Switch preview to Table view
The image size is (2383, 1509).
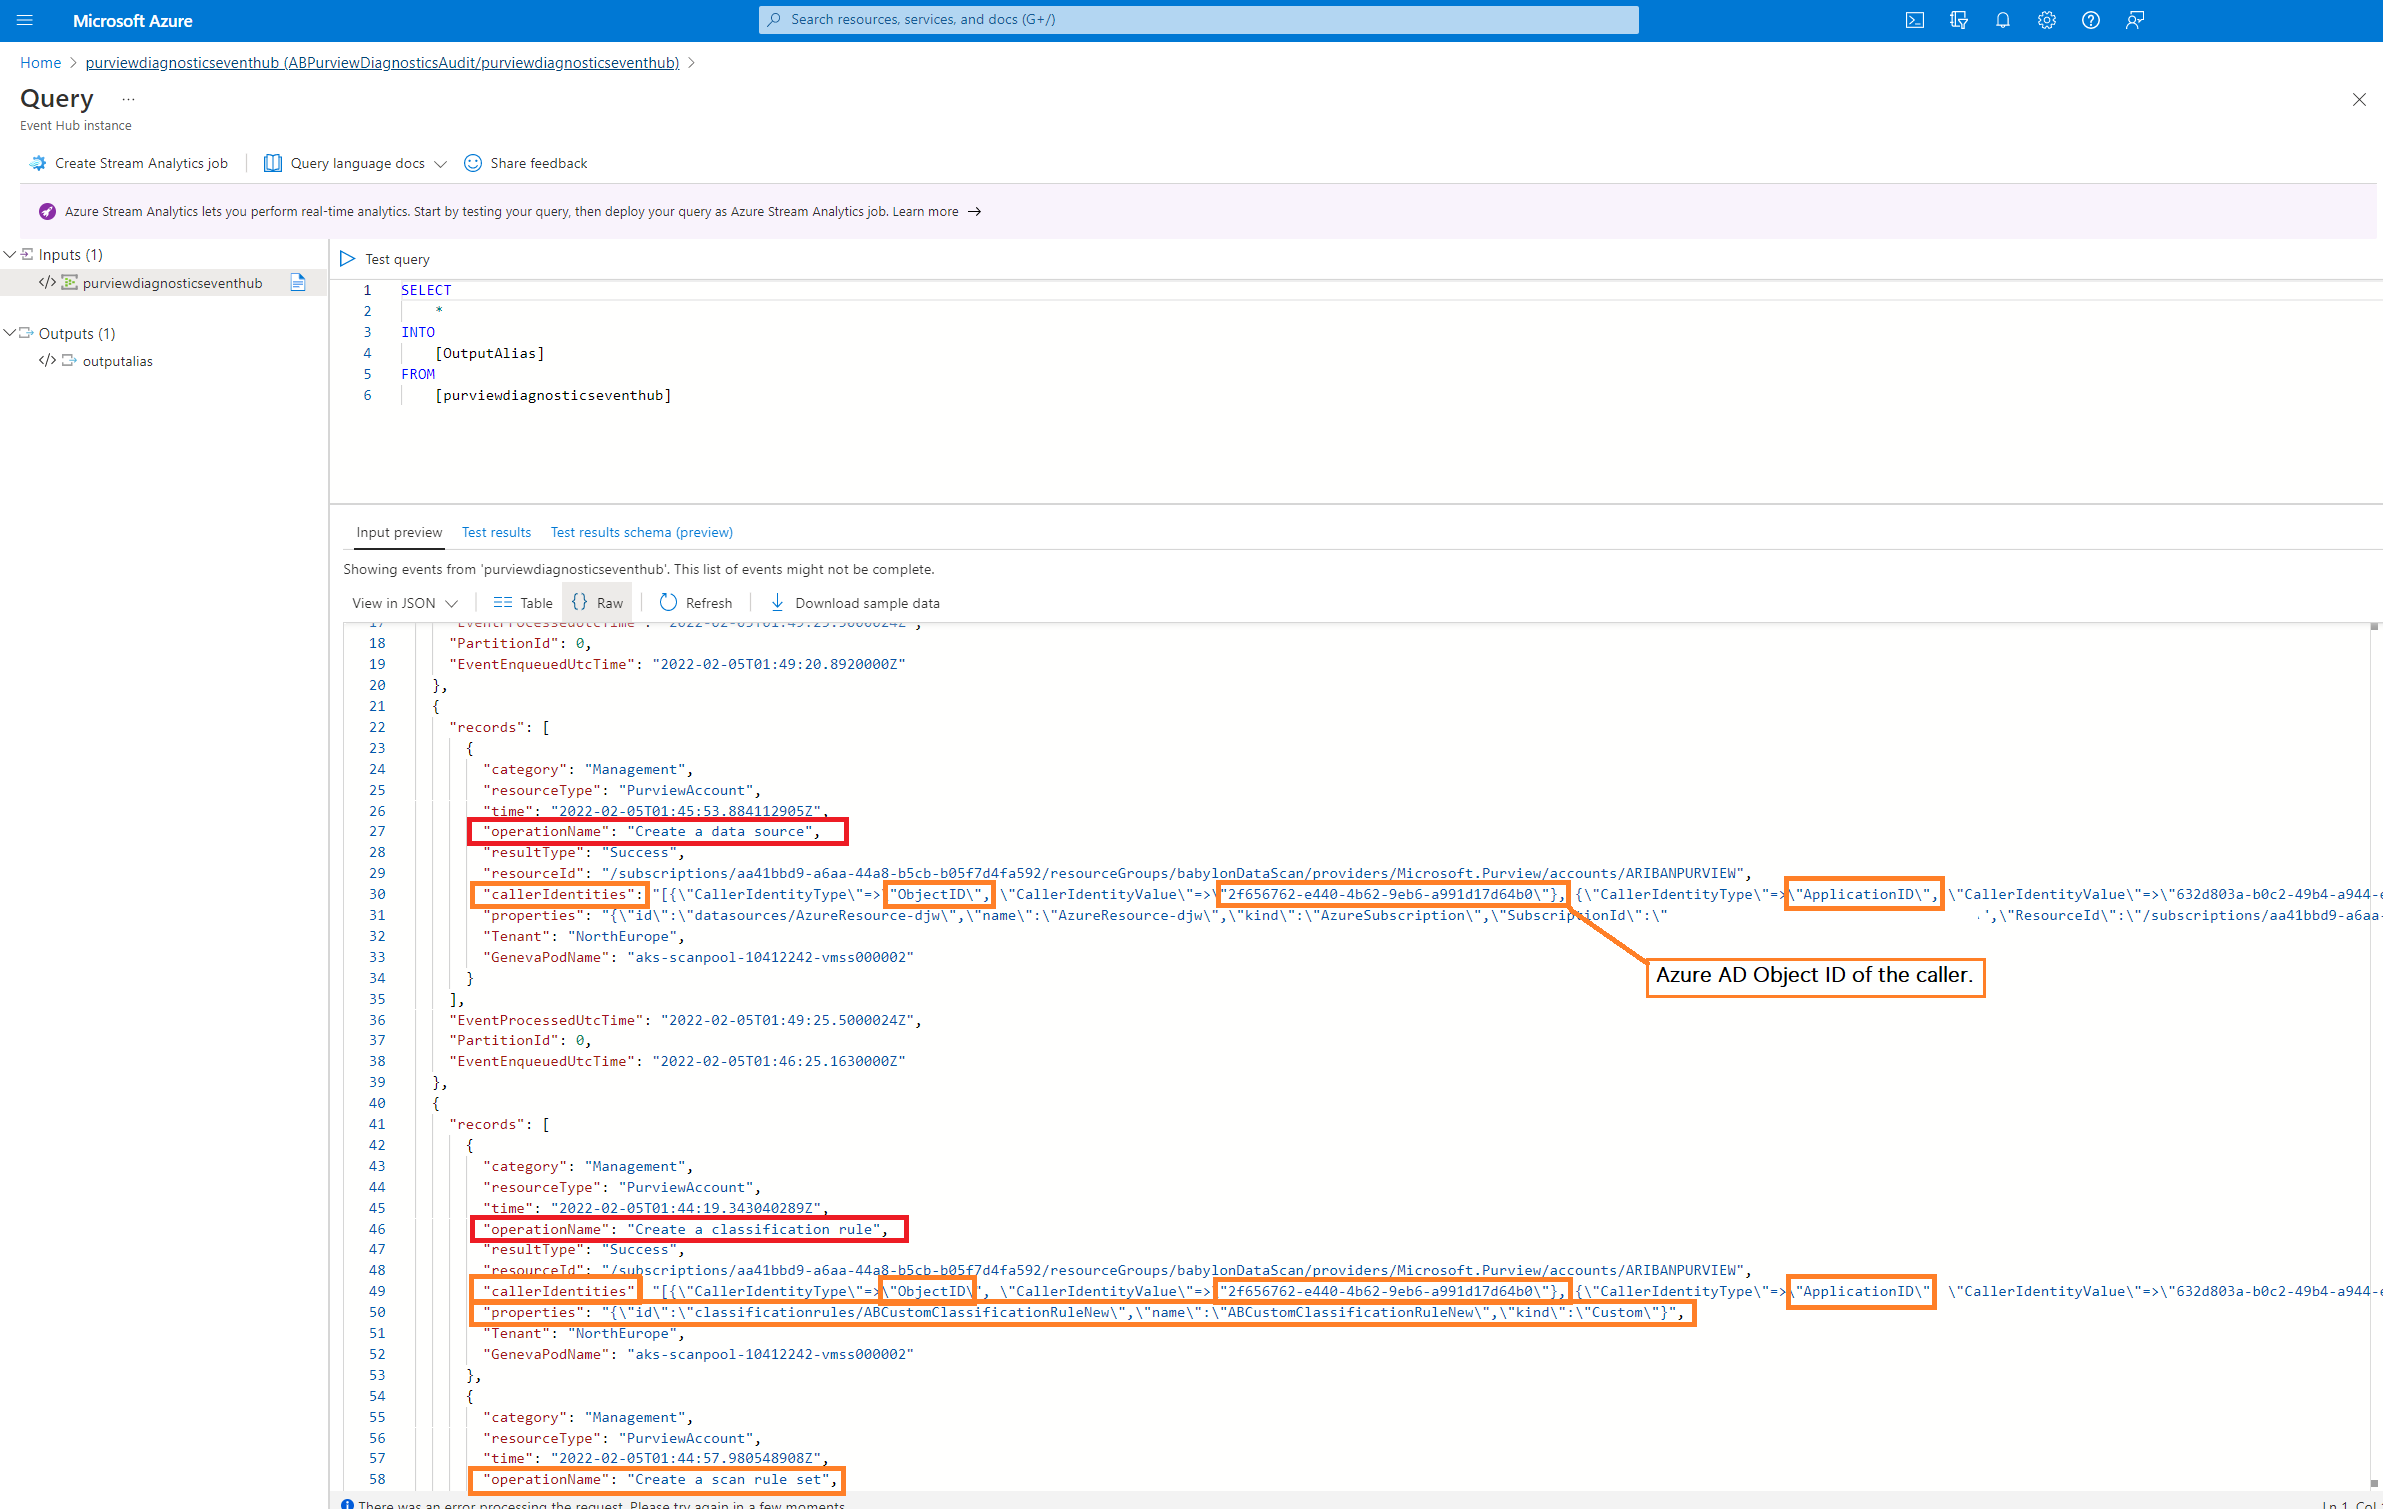(x=523, y=603)
